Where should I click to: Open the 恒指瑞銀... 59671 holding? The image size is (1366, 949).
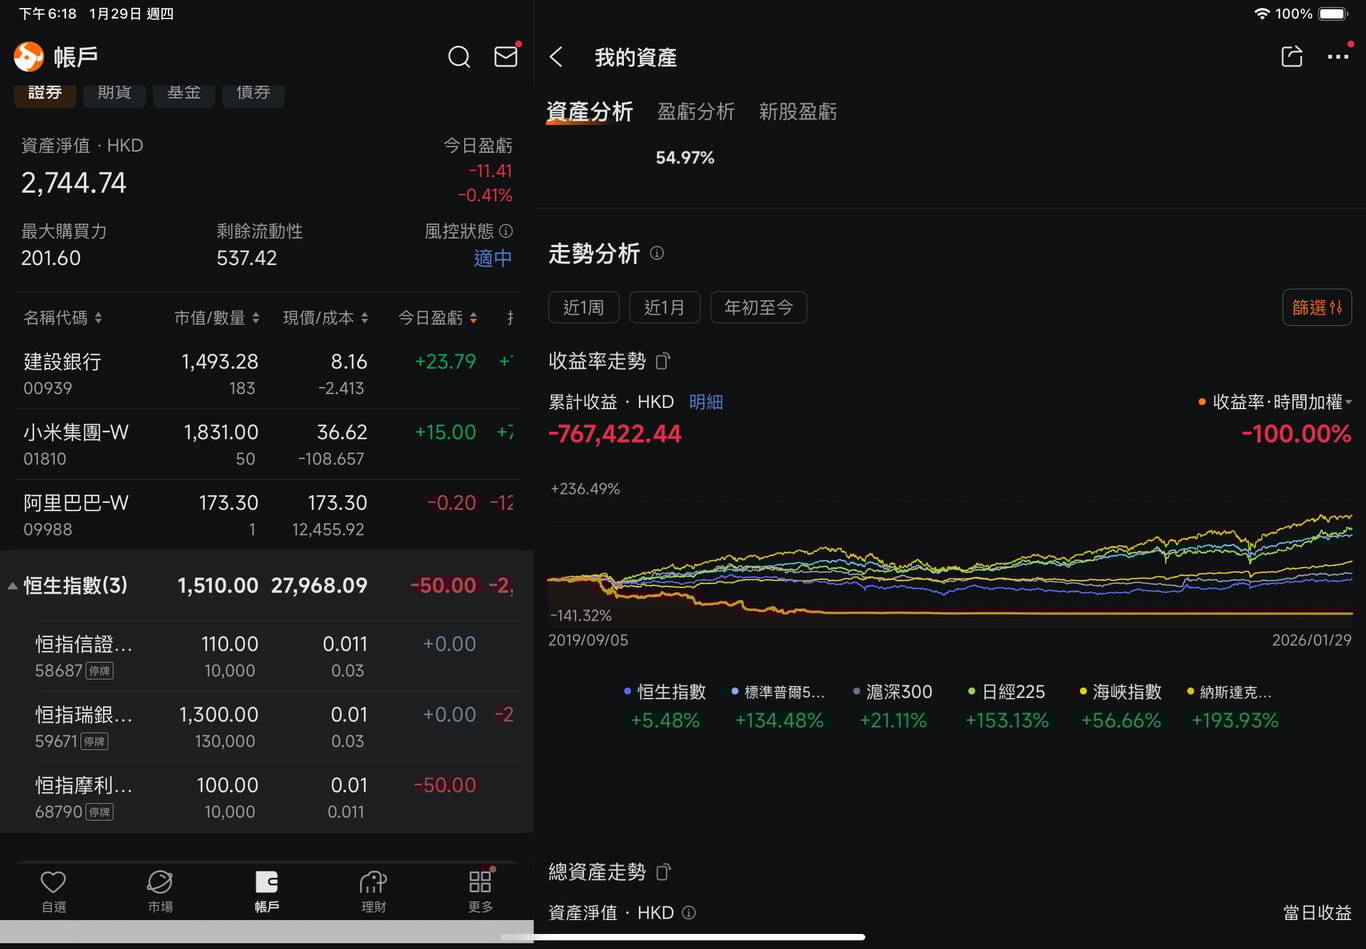tap(267, 727)
